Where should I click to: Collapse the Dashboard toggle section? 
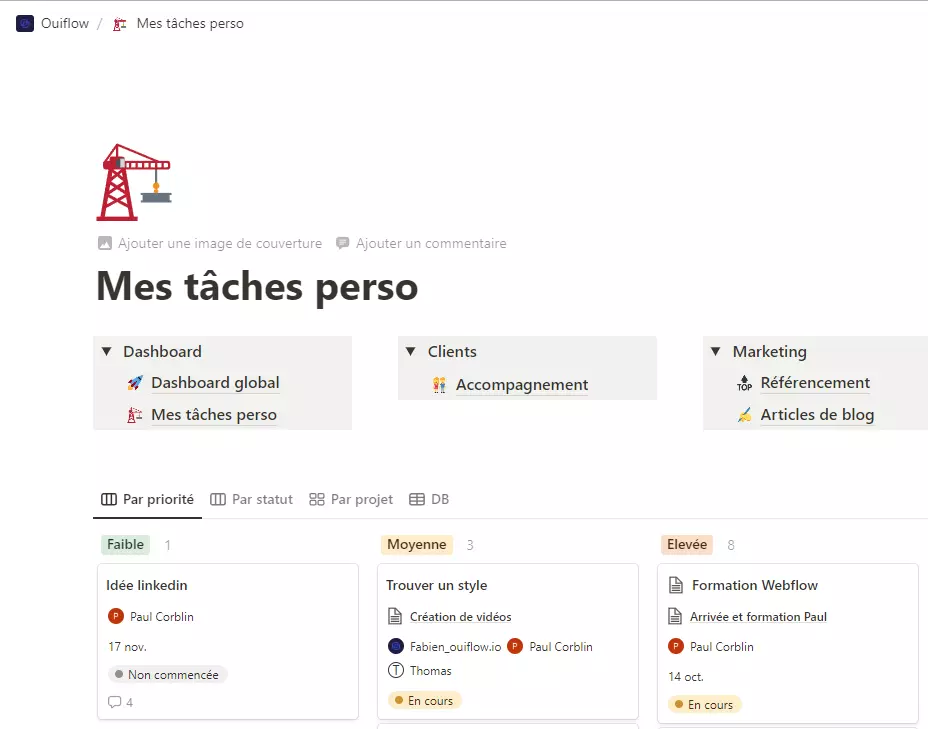click(x=107, y=351)
